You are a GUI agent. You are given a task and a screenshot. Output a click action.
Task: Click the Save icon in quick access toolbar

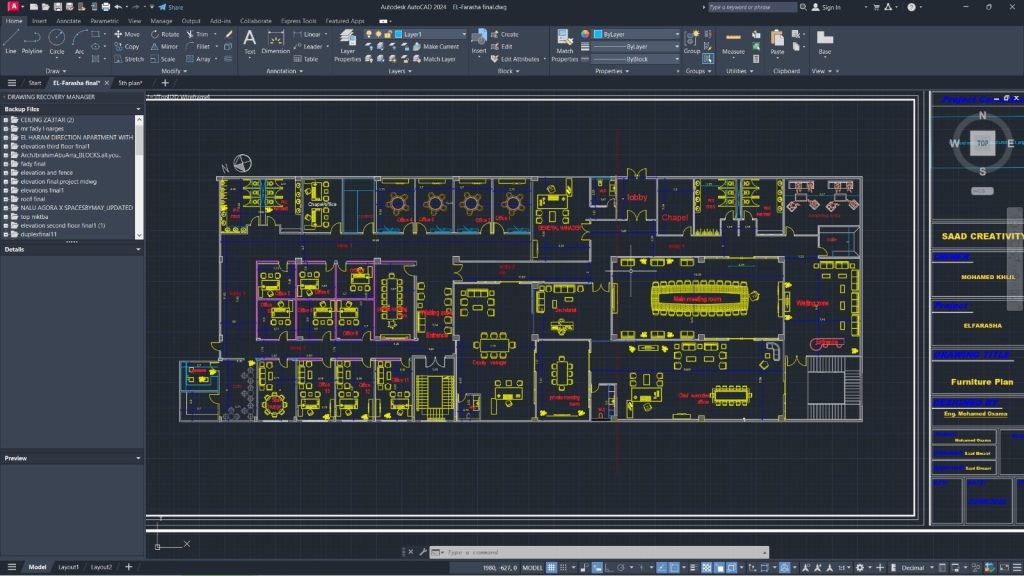click(x=57, y=7)
